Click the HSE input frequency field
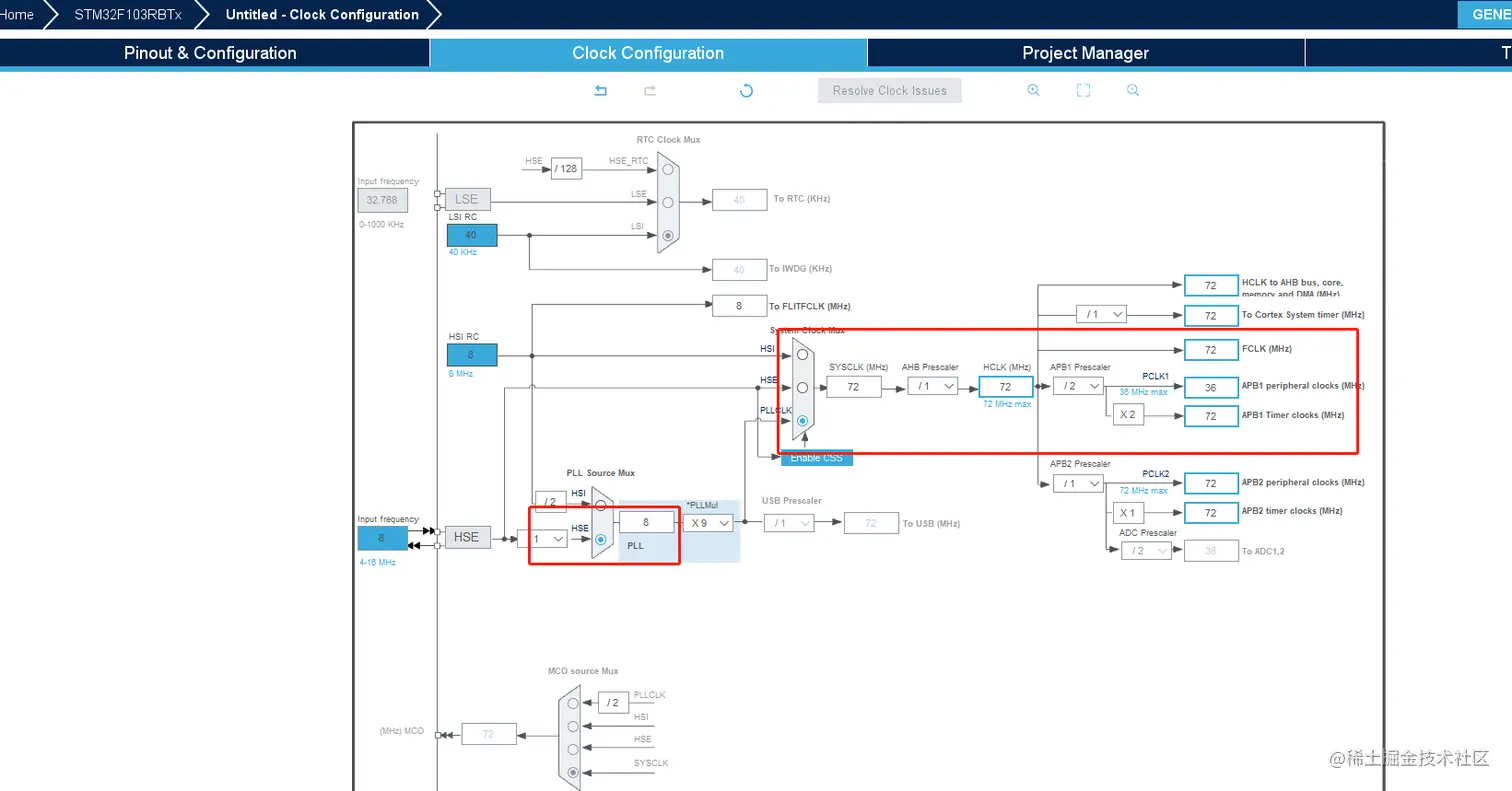Image resolution: width=1512 pixels, height=791 pixels. point(382,538)
